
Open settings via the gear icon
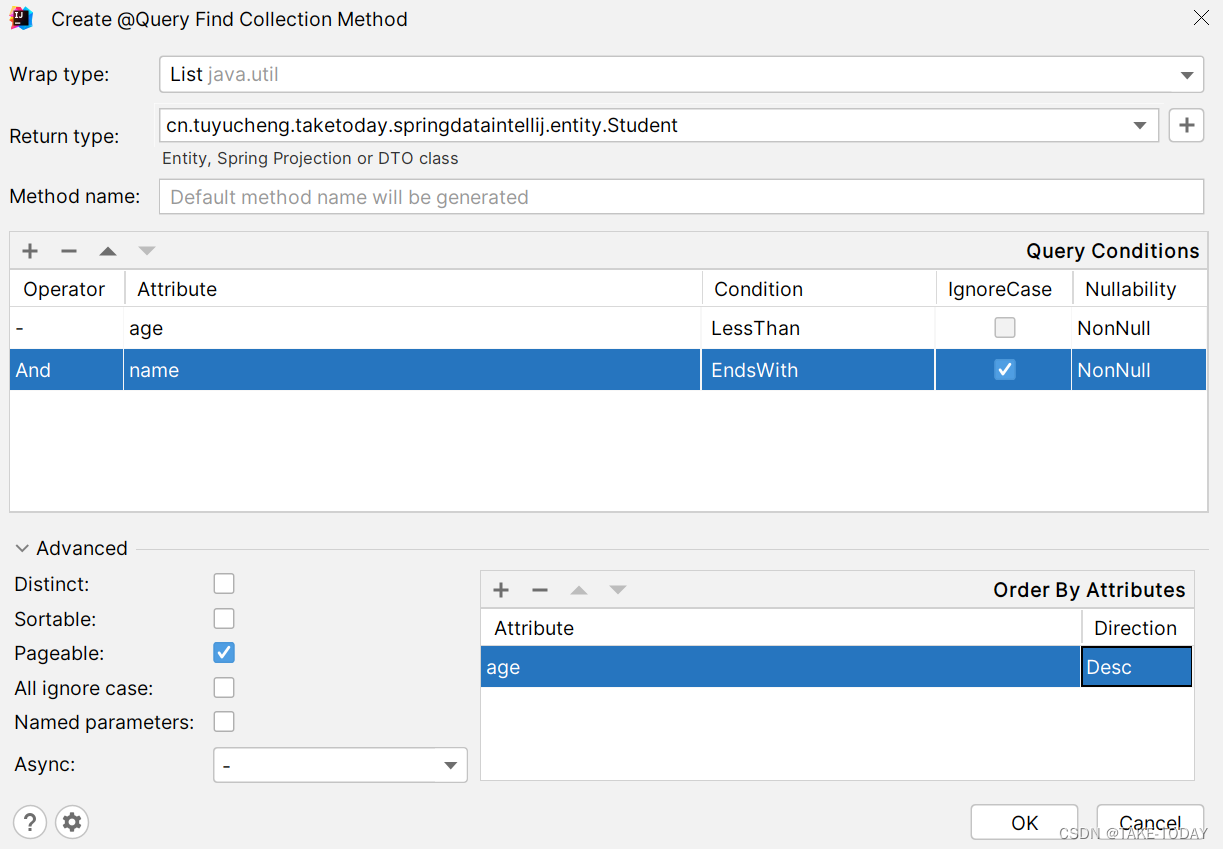[72, 822]
